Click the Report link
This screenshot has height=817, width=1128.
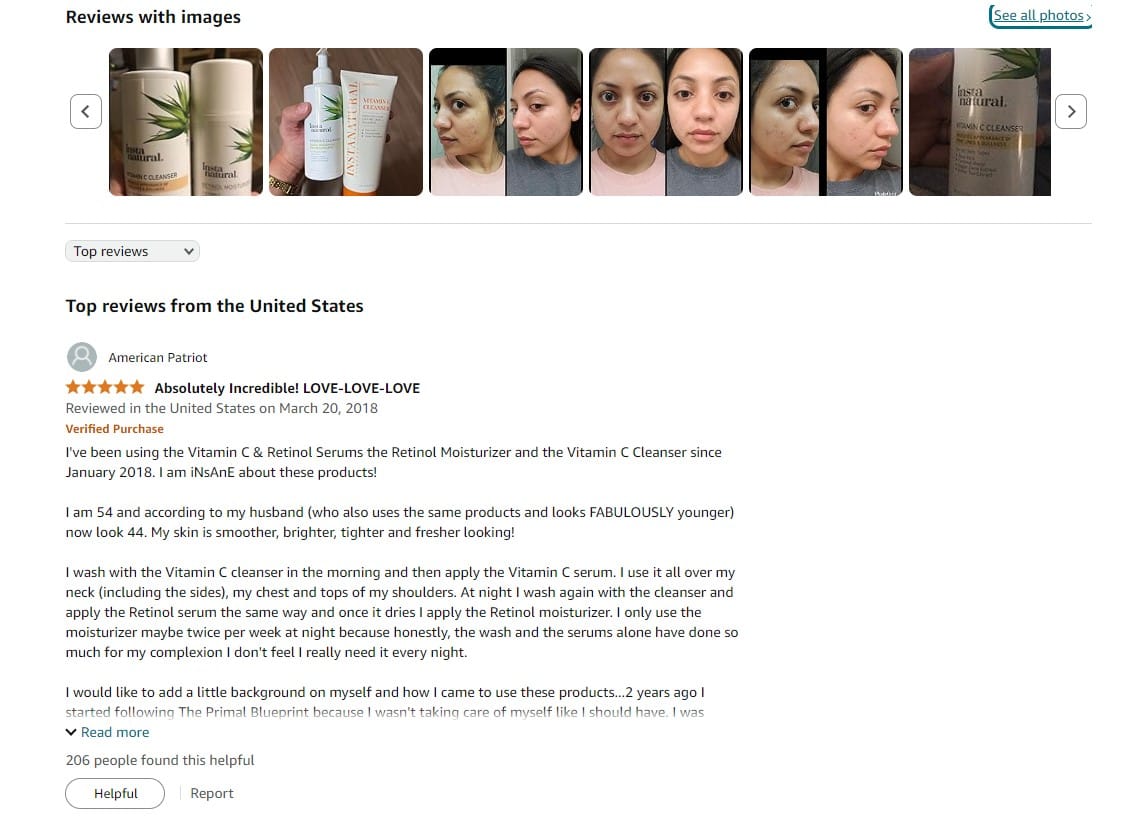click(212, 793)
